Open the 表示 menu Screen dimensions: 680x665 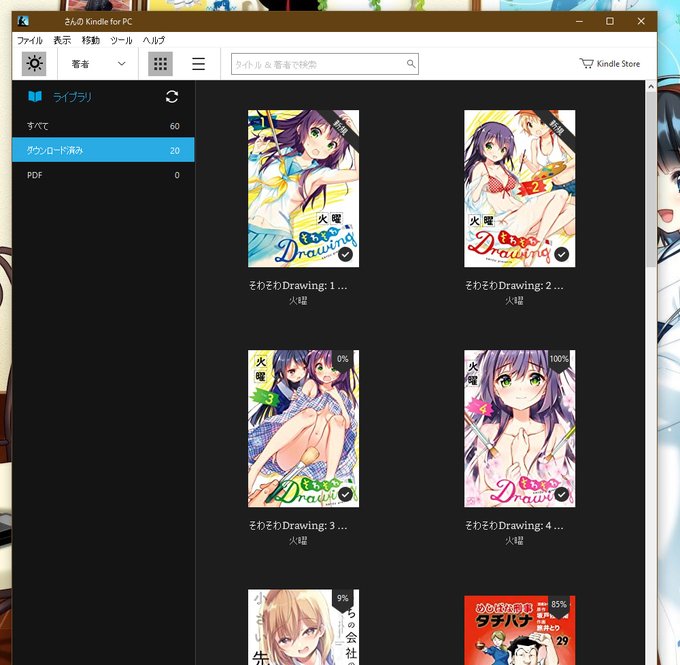pyautogui.click(x=62, y=40)
